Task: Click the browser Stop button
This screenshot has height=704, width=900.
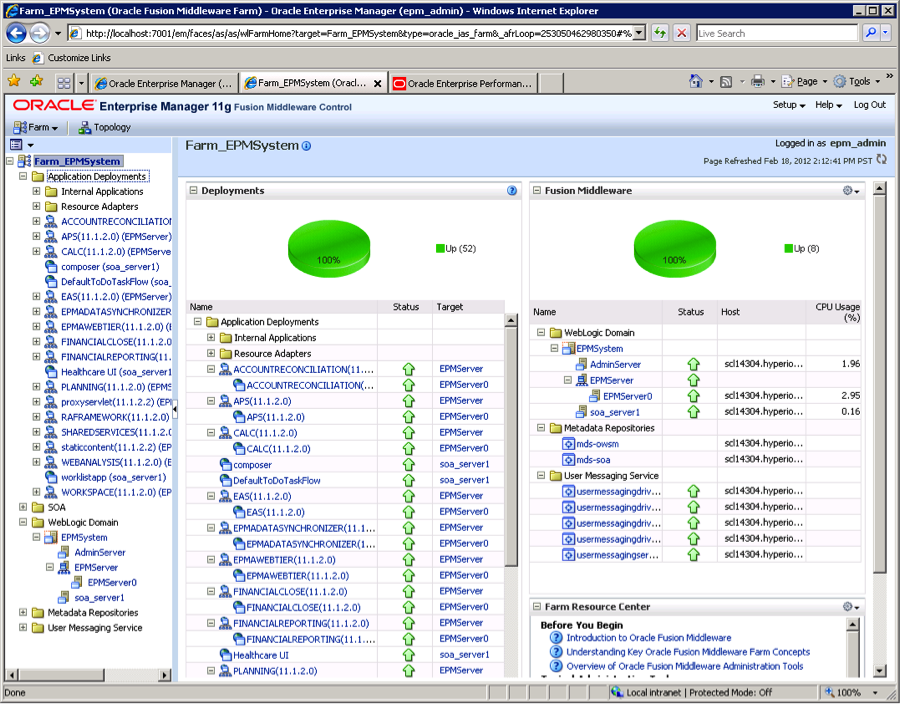Action: click(682, 33)
